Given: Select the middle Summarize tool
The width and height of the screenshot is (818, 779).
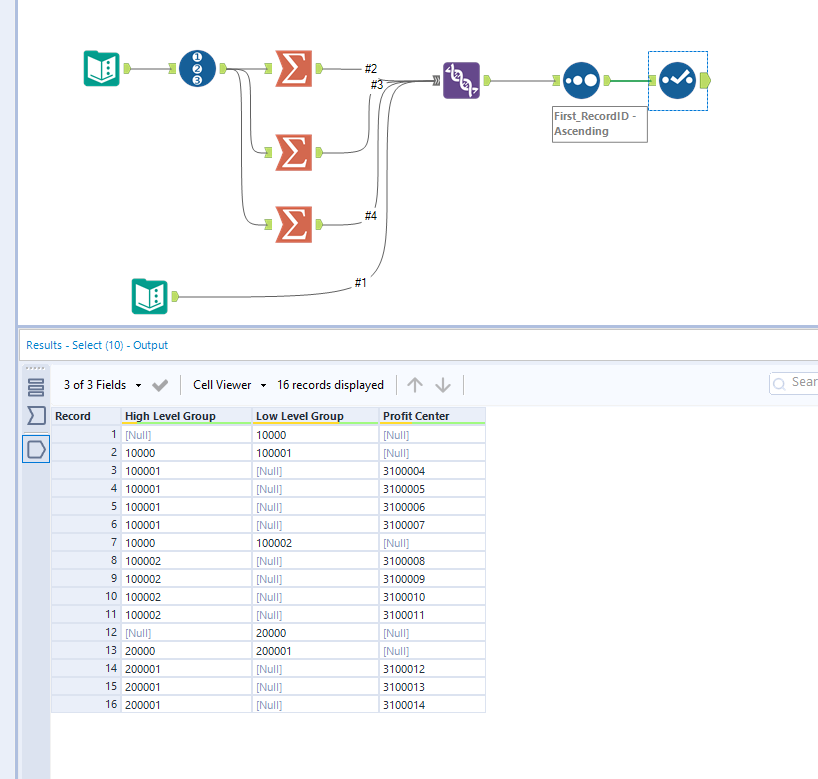Looking at the screenshot, I should [x=291, y=150].
